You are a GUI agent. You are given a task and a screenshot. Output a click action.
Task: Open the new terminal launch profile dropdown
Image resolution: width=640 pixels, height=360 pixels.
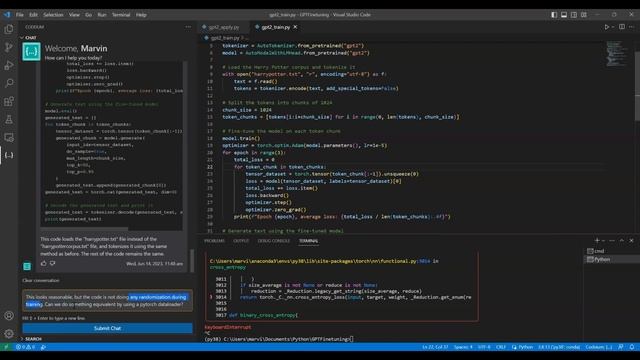[x=603, y=240]
